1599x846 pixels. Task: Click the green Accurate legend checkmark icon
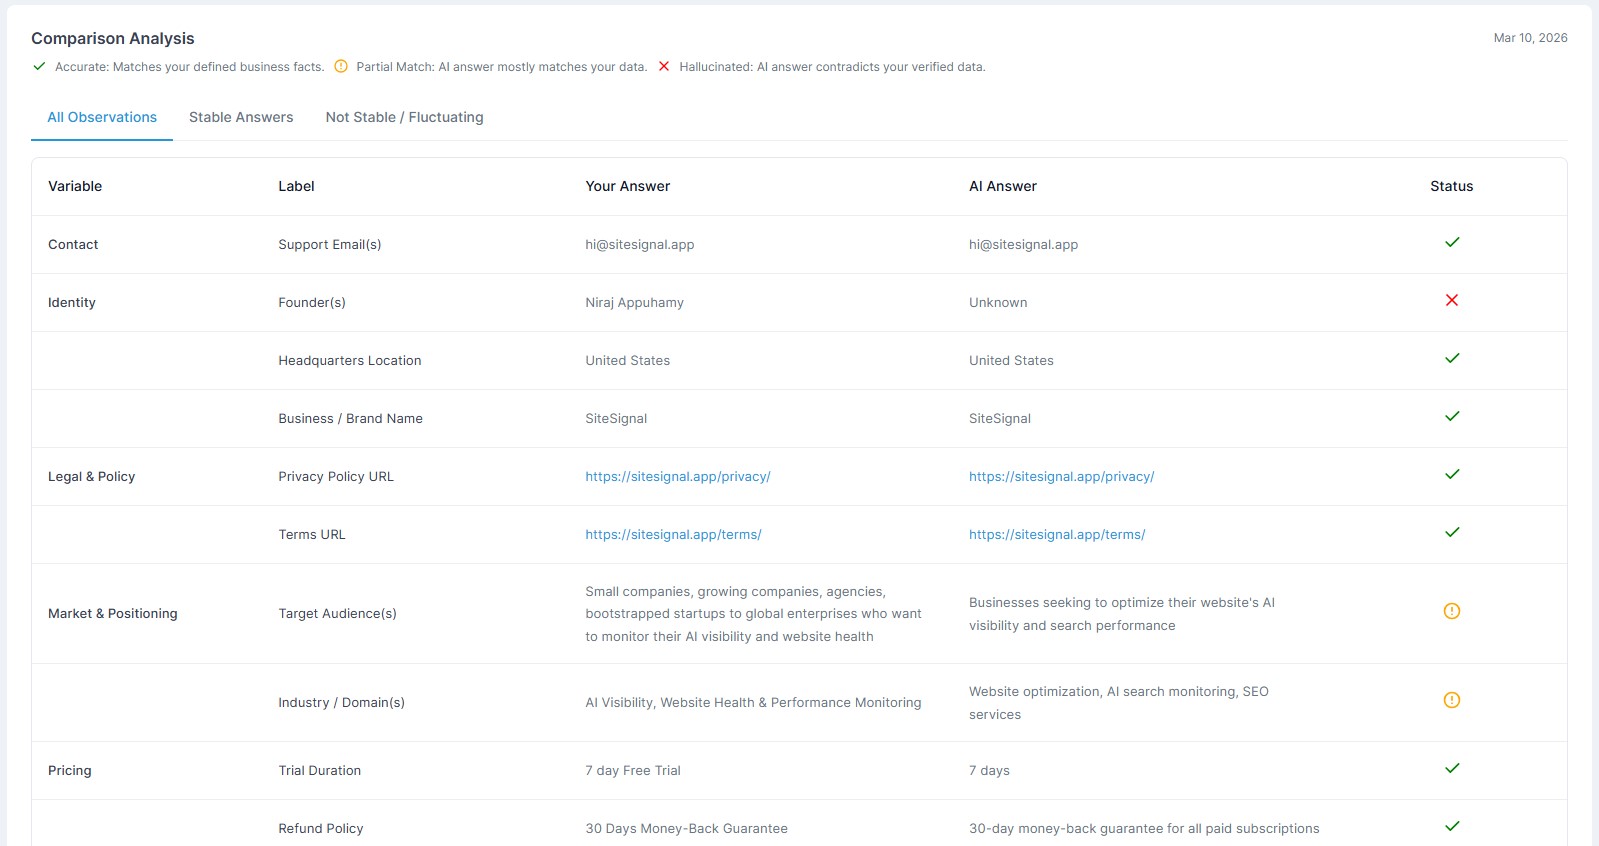39,66
